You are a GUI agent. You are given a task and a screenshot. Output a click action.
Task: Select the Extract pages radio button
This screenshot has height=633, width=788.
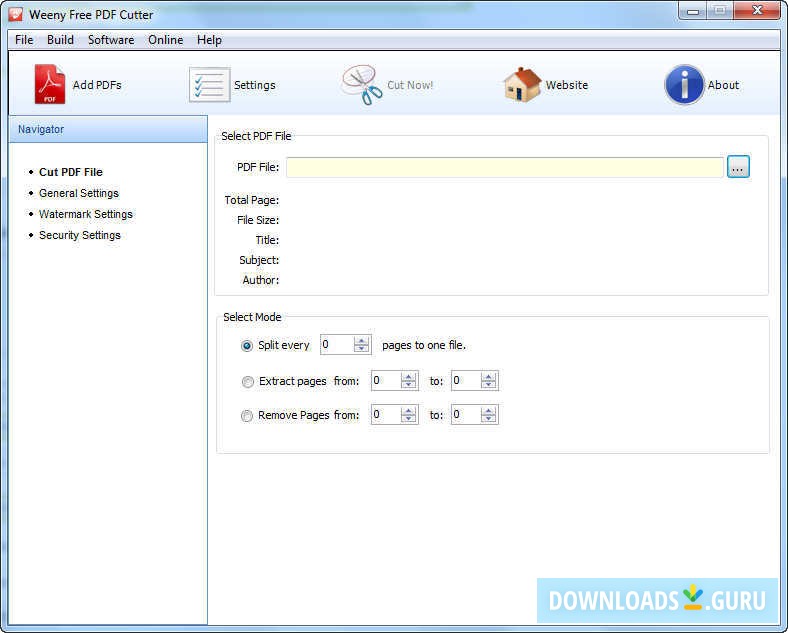(x=247, y=382)
